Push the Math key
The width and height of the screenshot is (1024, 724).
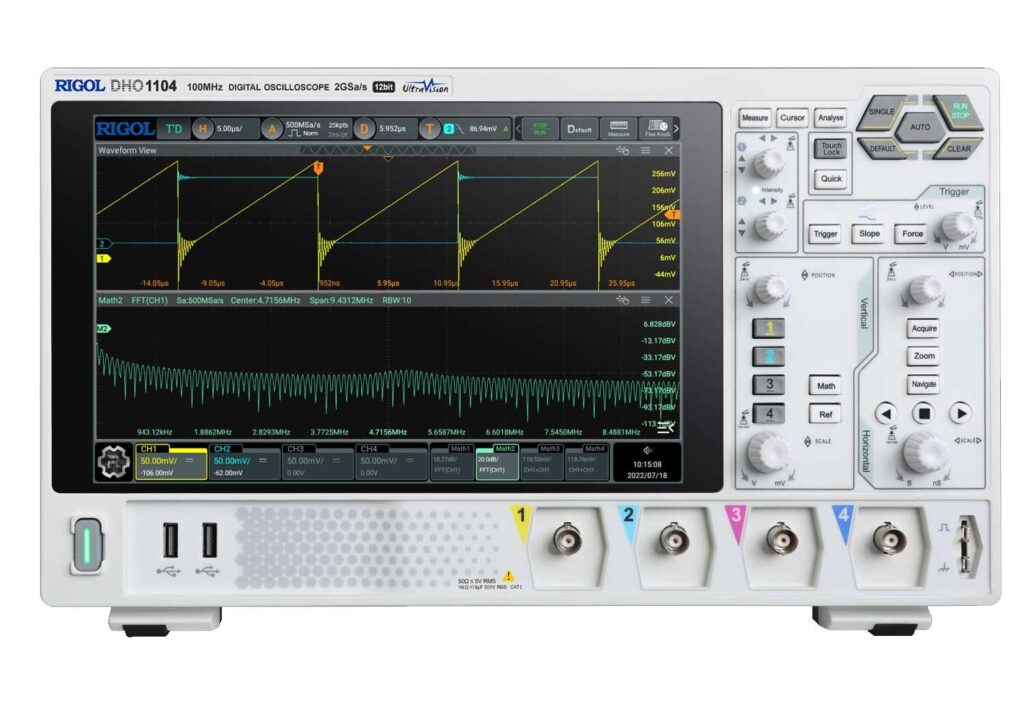[x=825, y=386]
